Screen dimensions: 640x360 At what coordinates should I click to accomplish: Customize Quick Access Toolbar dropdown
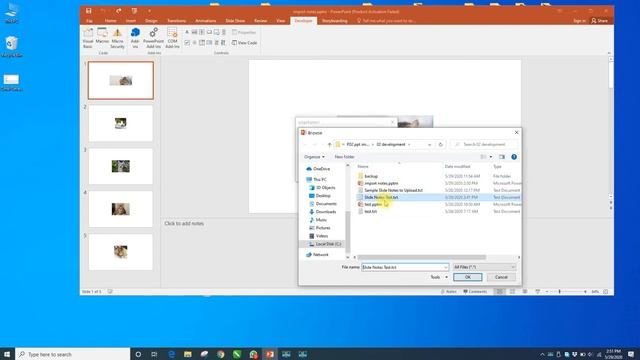(x=149, y=11)
